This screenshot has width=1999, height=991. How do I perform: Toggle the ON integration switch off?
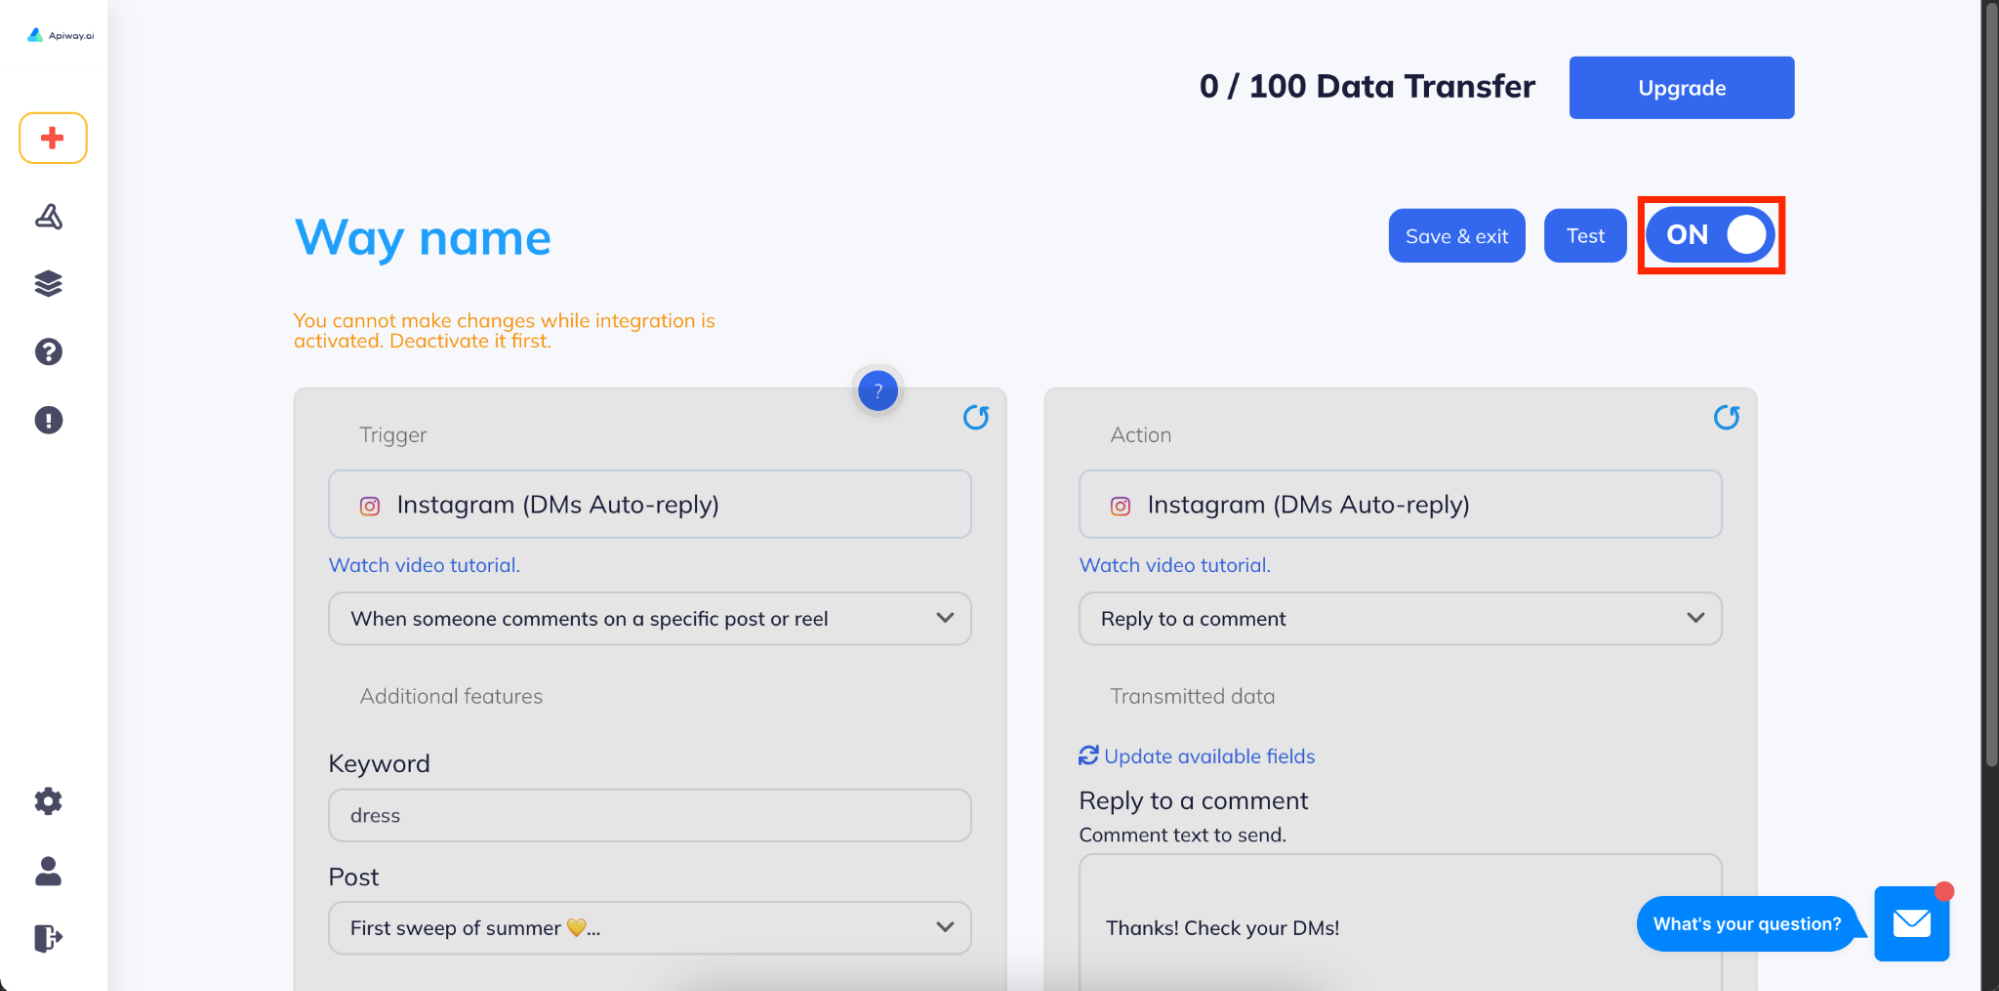[x=1711, y=235]
